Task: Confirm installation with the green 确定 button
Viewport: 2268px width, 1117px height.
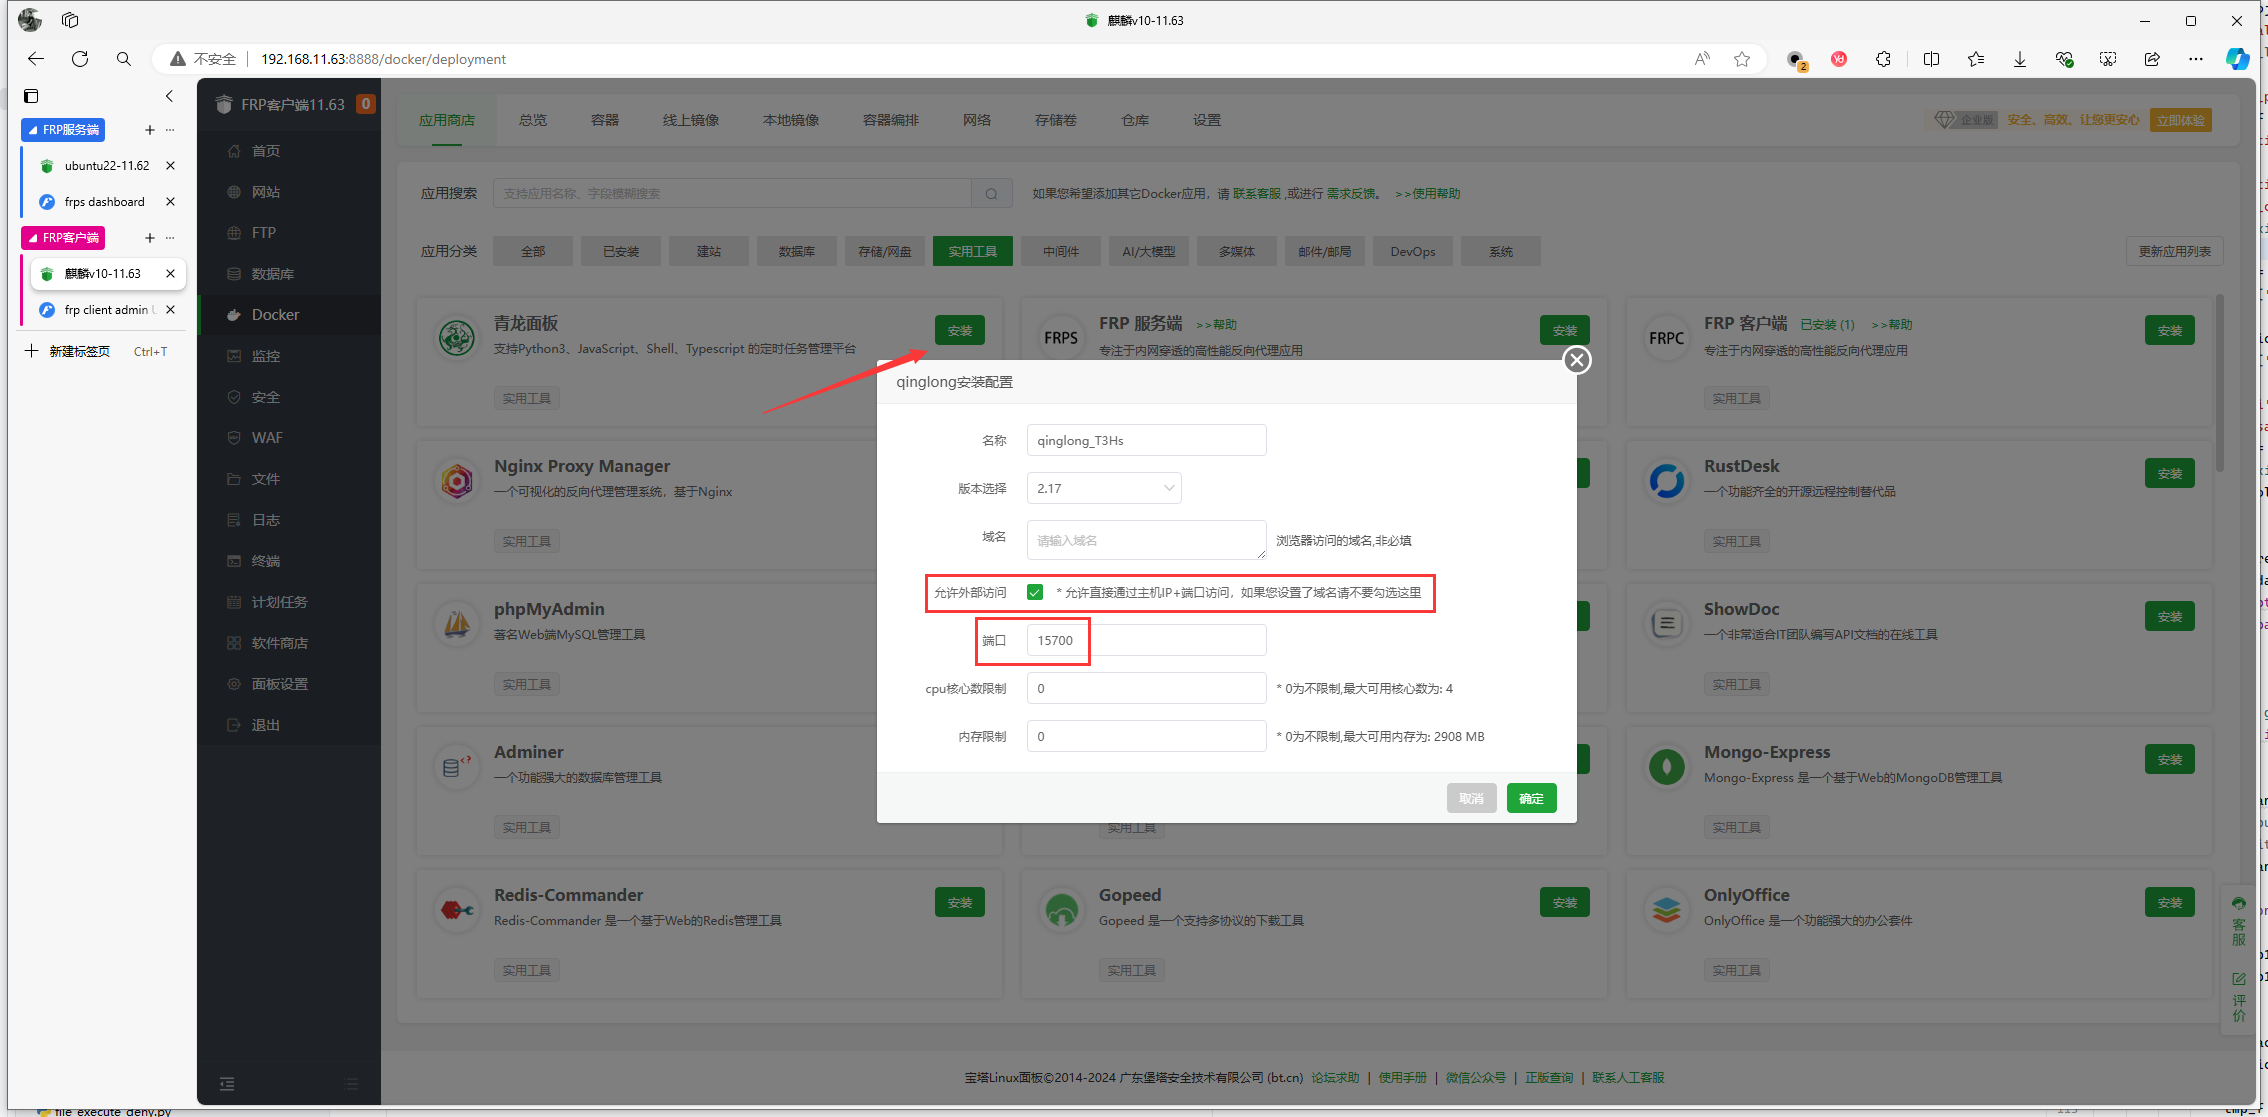Action: coord(1531,798)
